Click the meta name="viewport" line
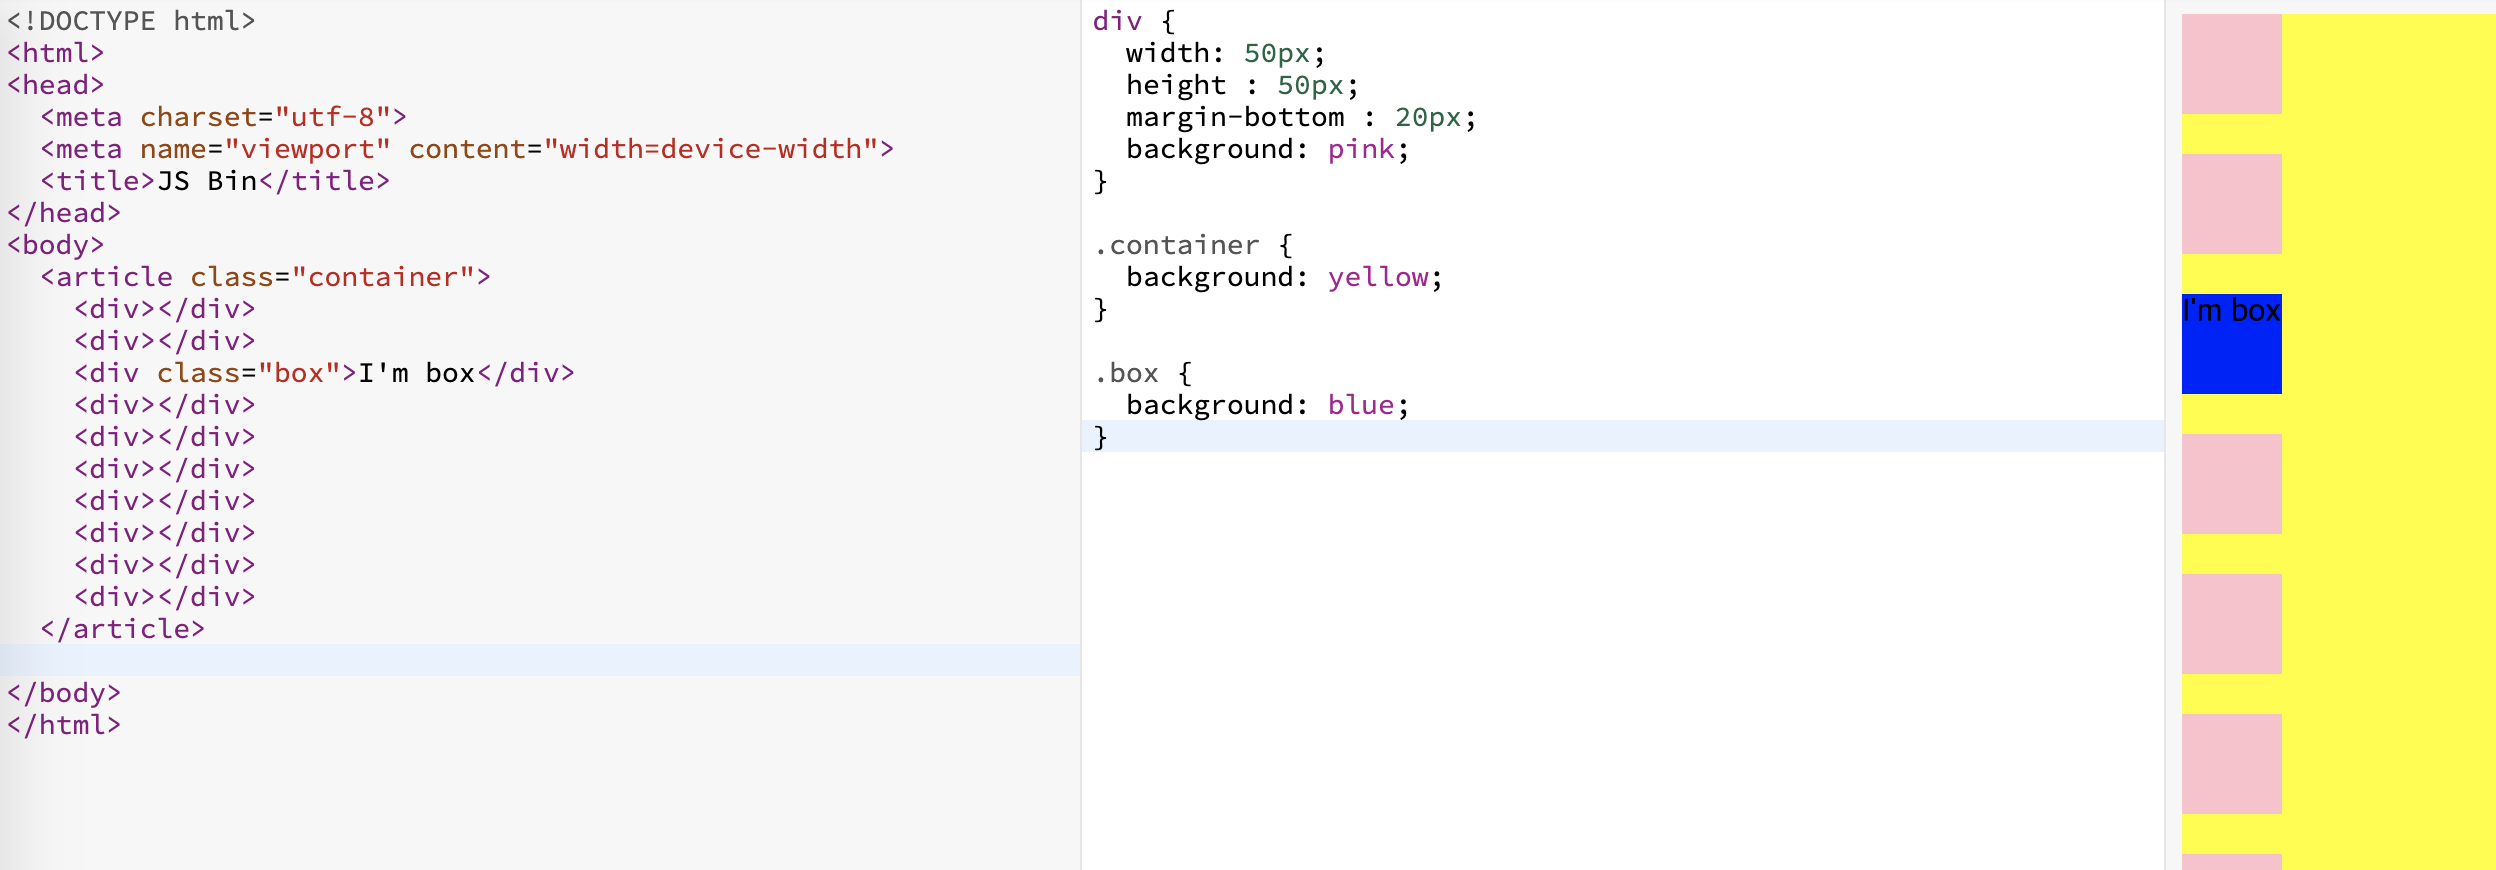The image size is (2496, 870). [467, 149]
